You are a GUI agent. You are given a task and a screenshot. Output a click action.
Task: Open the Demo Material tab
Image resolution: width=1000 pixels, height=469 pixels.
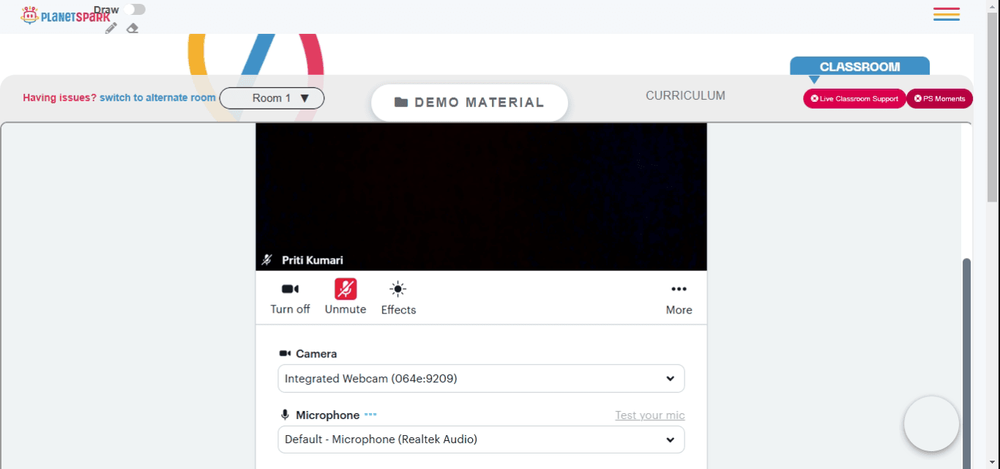click(x=469, y=103)
